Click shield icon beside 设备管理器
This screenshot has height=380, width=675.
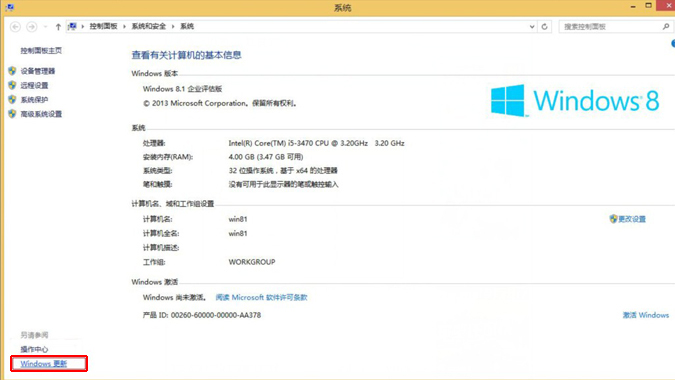pos(12,71)
